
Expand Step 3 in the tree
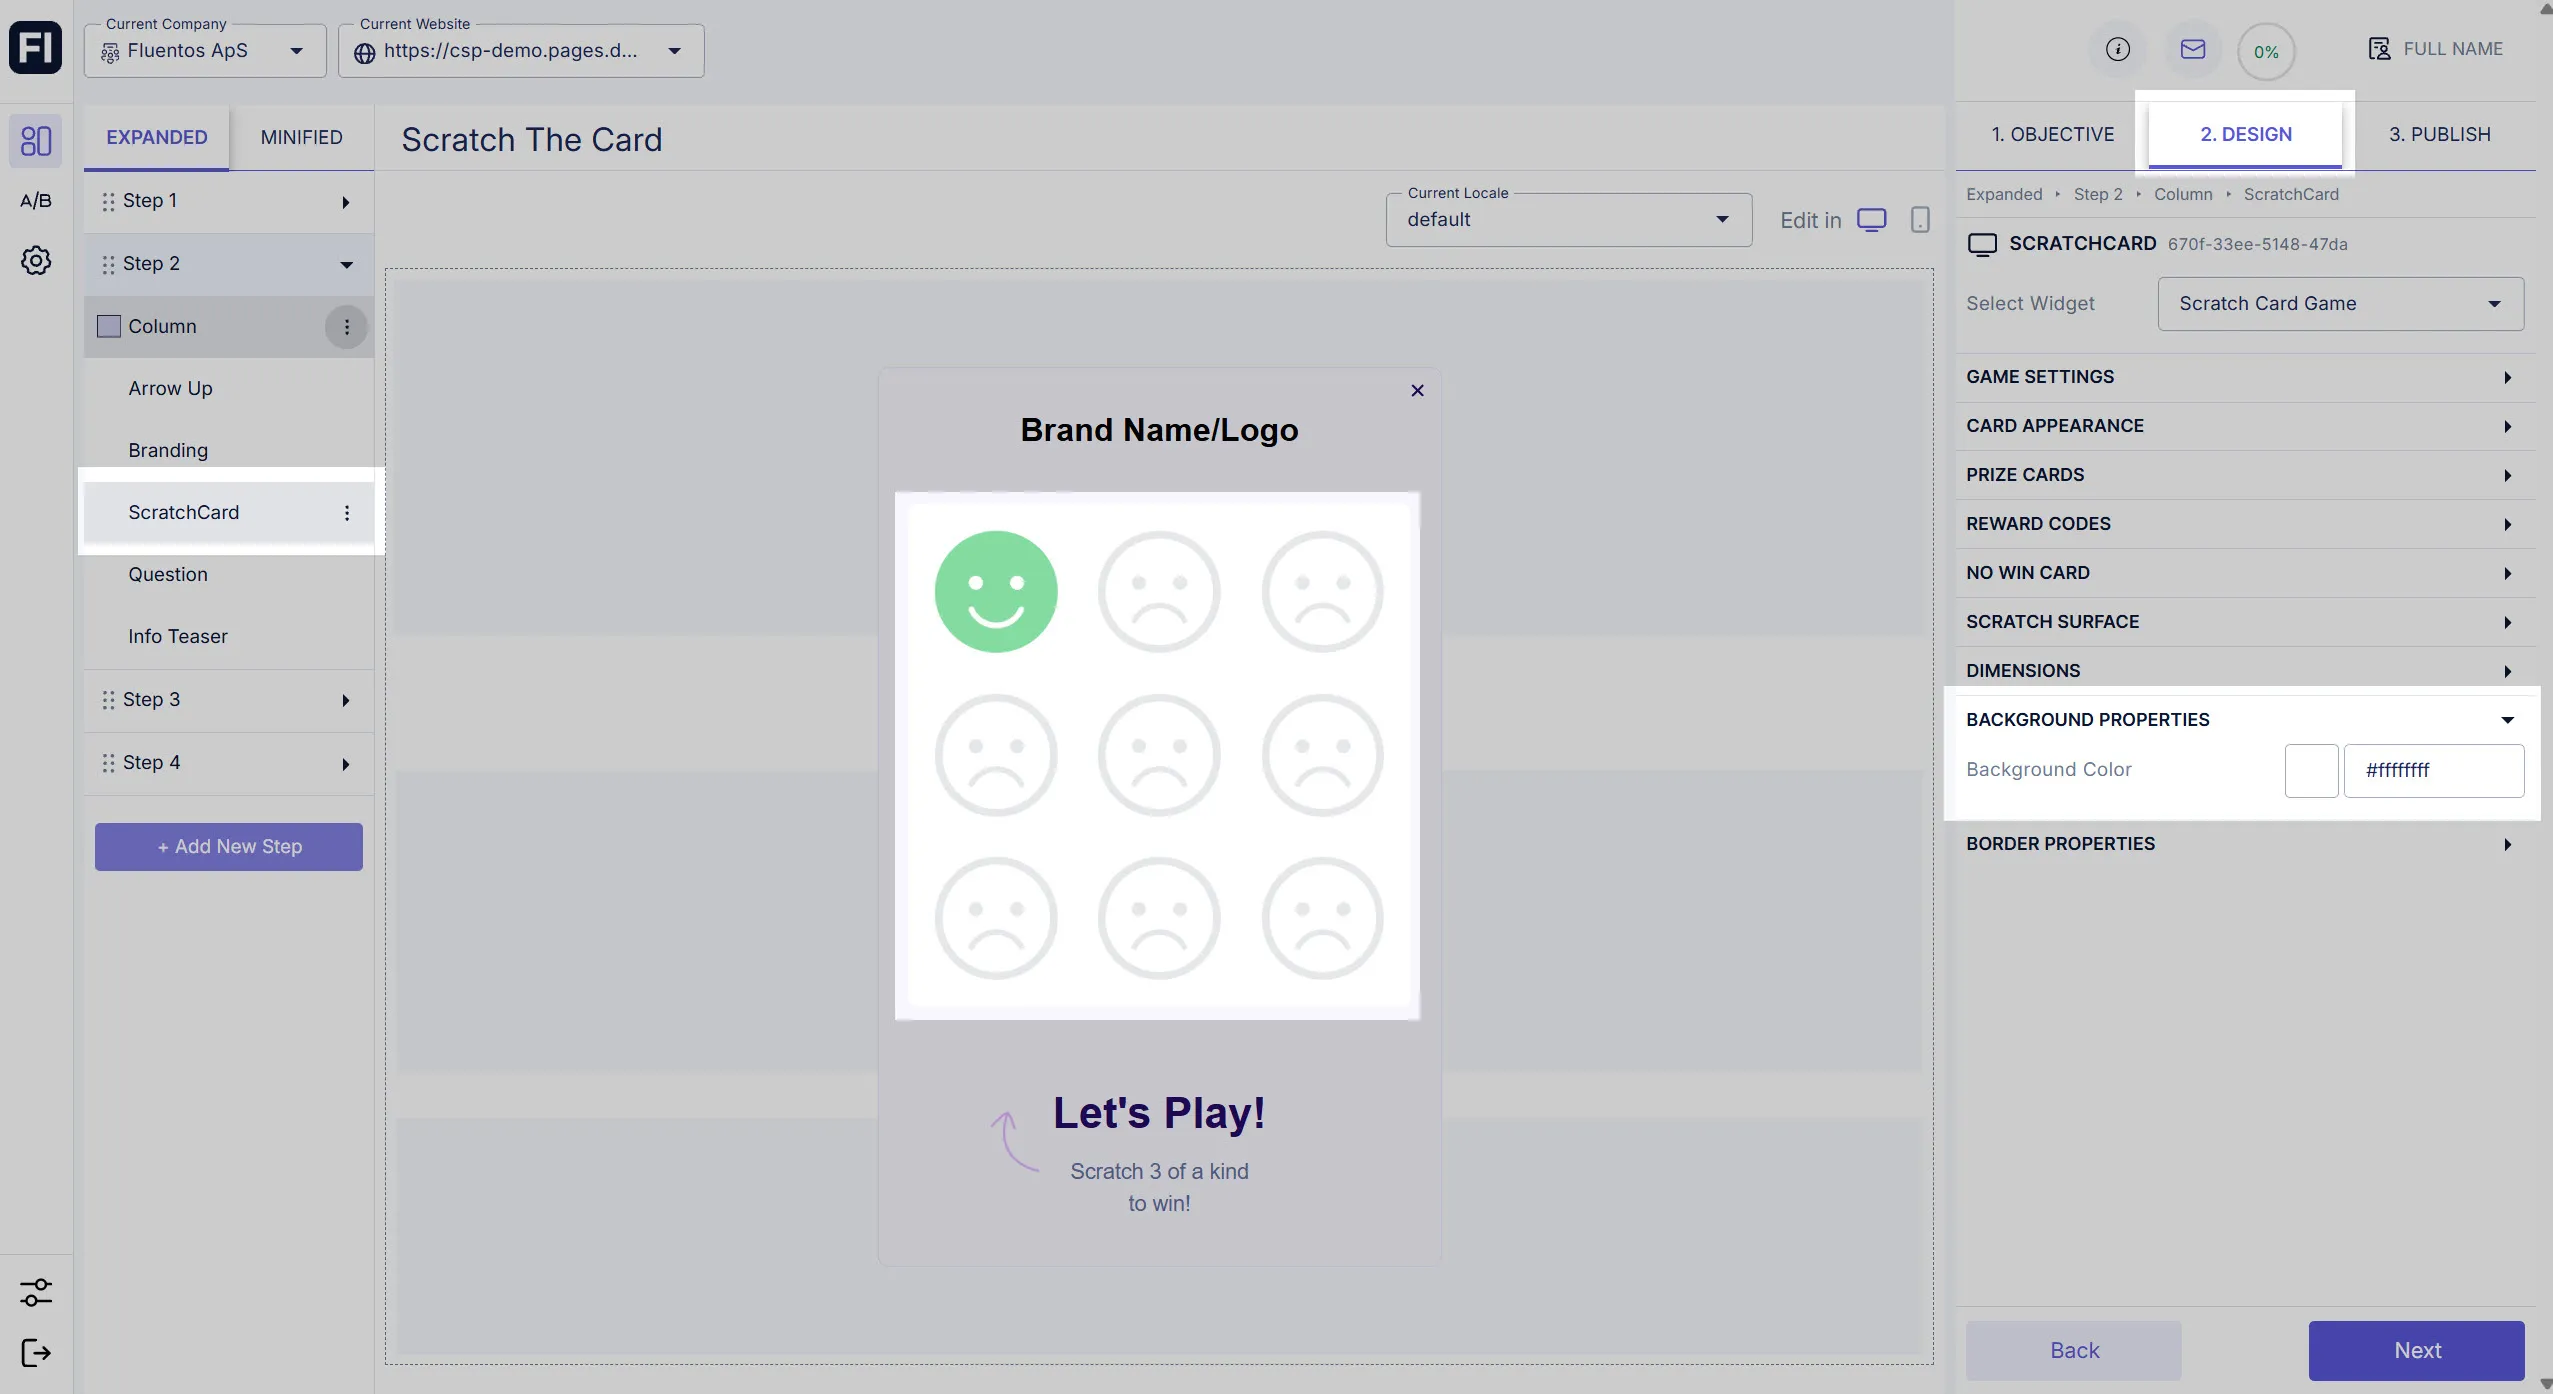pos(345,700)
